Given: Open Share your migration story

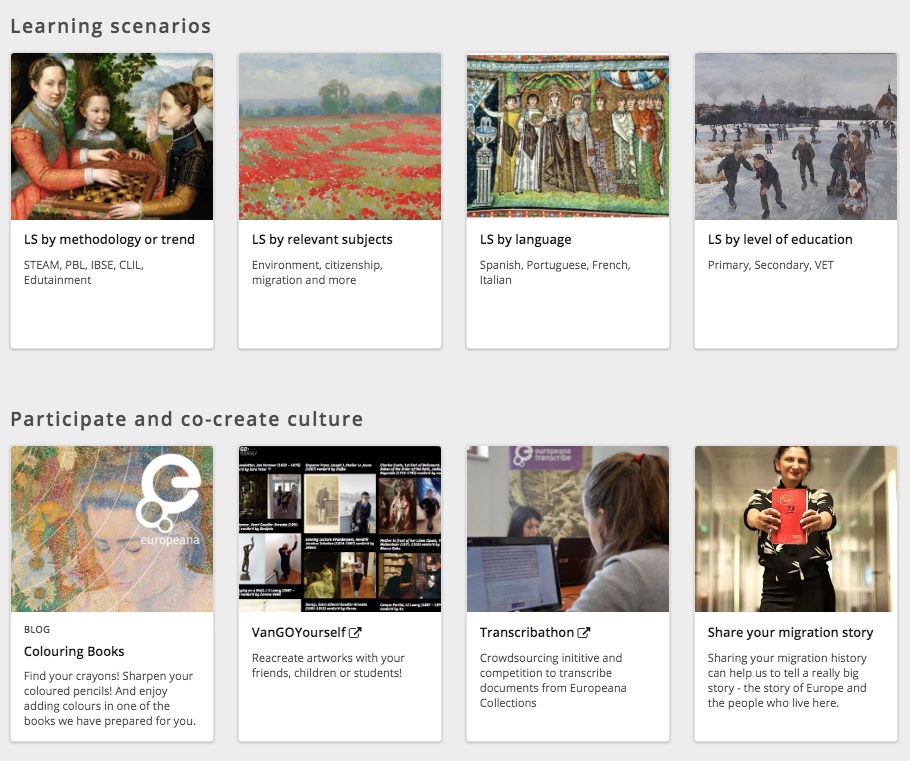Looking at the screenshot, I should pos(790,633).
